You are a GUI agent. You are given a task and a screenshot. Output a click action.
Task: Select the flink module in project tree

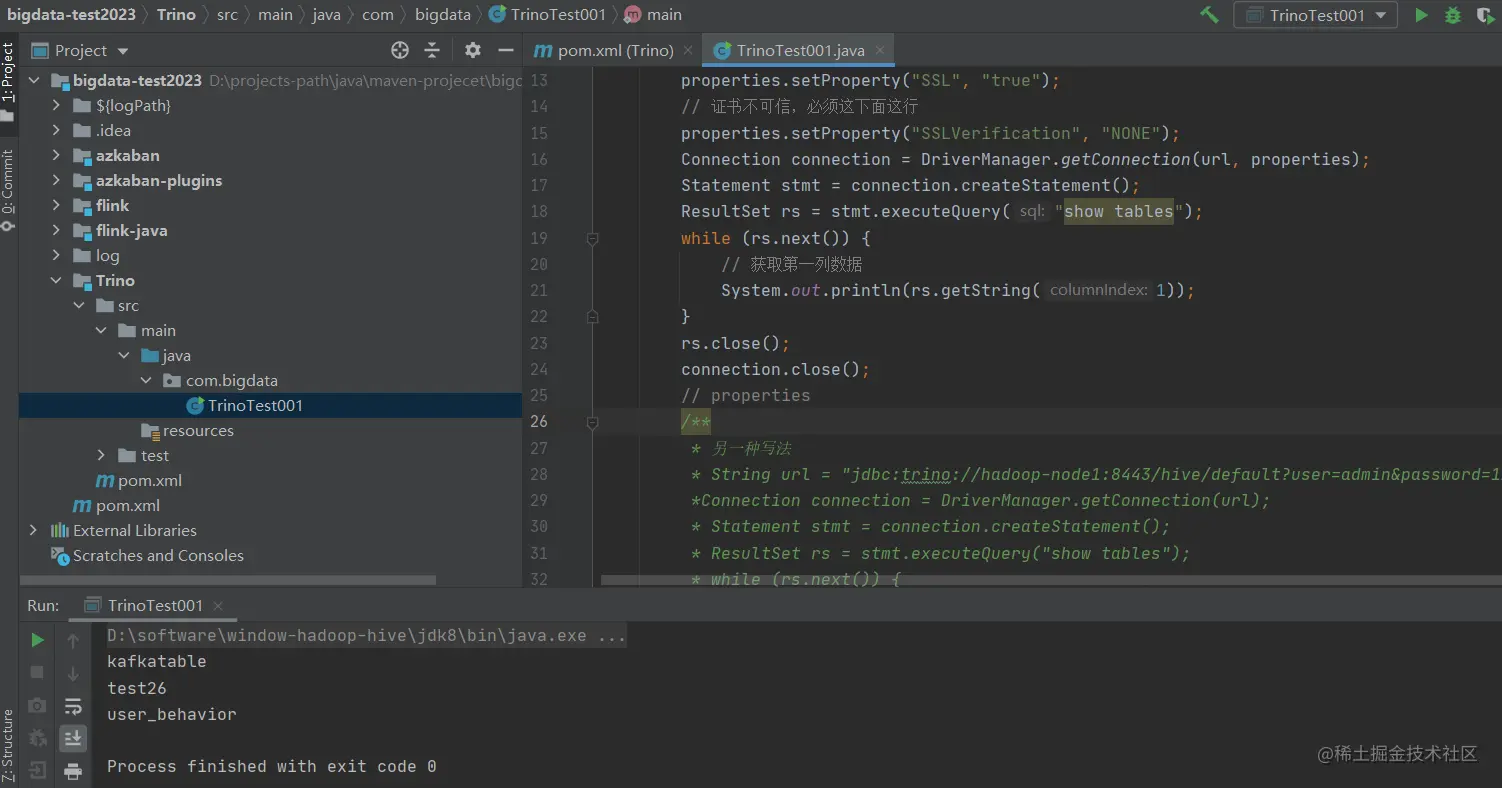pos(112,205)
